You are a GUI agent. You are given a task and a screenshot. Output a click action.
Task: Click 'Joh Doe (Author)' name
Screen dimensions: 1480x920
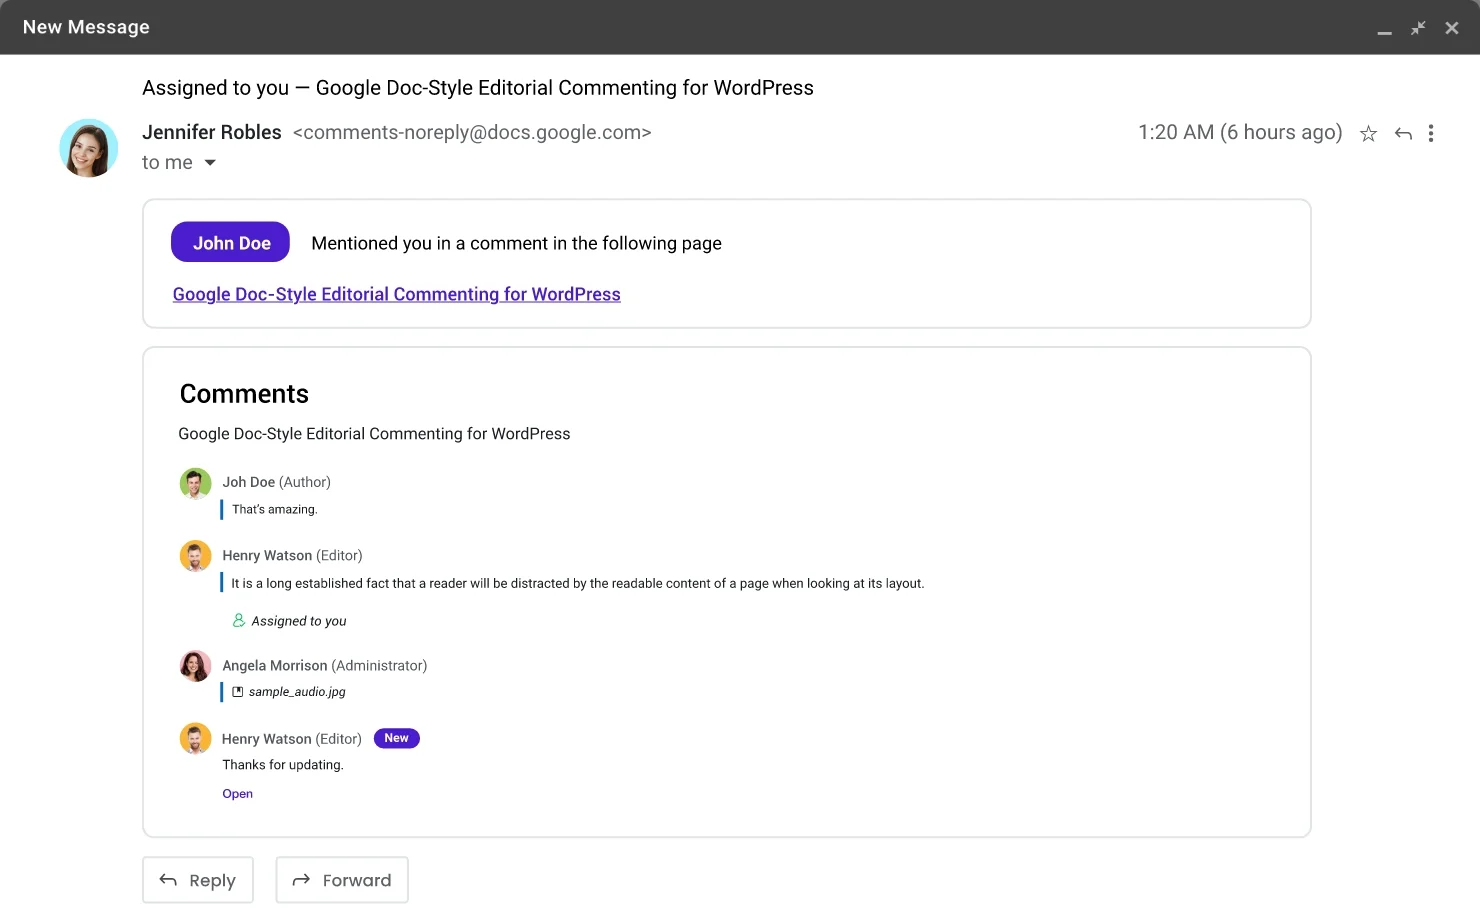pyautogui.click(x=276, y=482)
